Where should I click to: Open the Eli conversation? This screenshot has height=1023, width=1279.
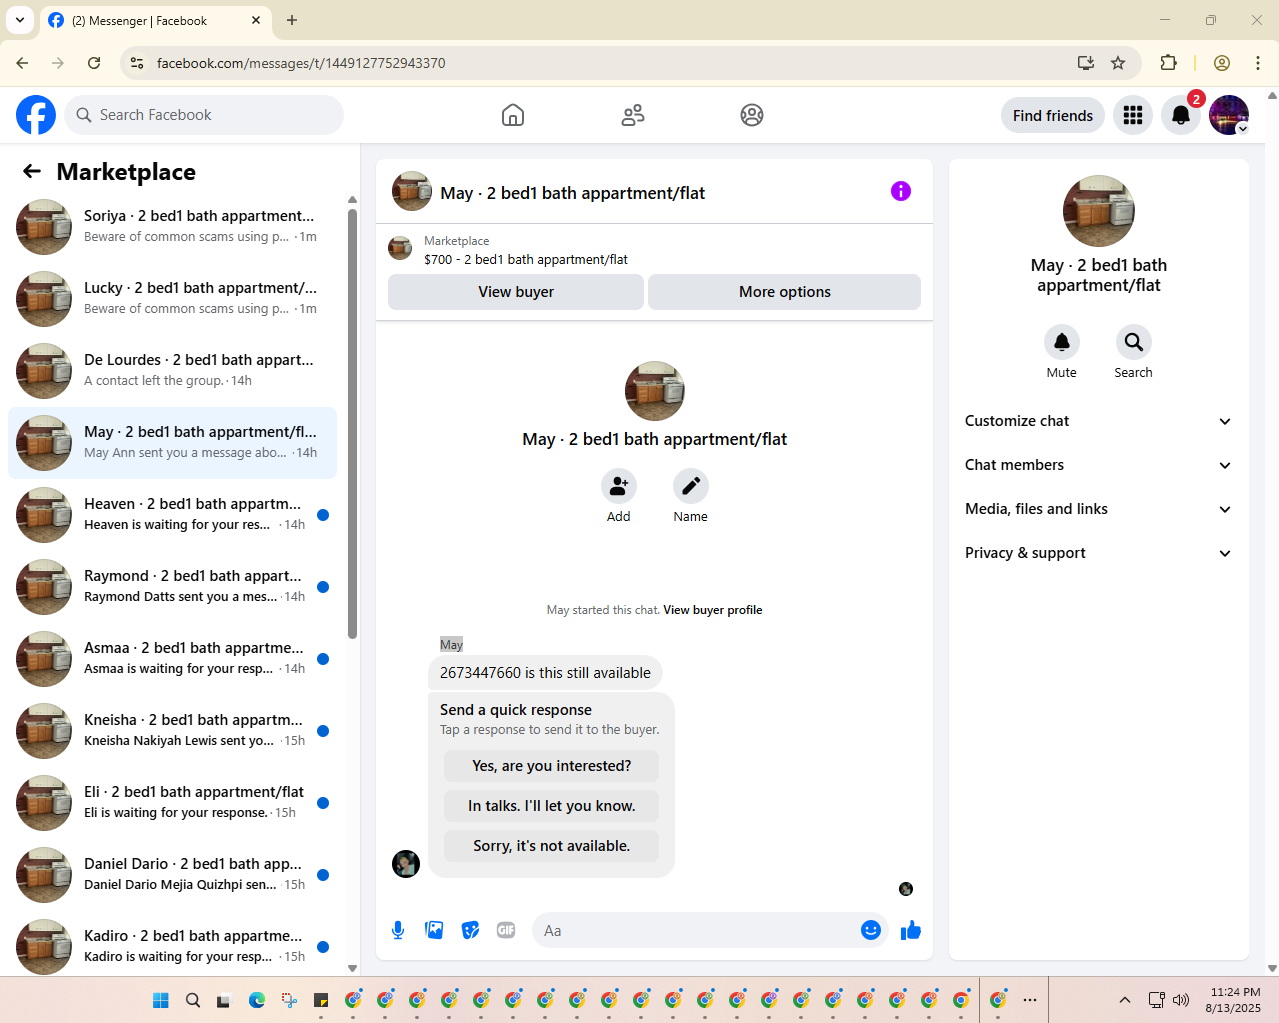tap(173, 803)
